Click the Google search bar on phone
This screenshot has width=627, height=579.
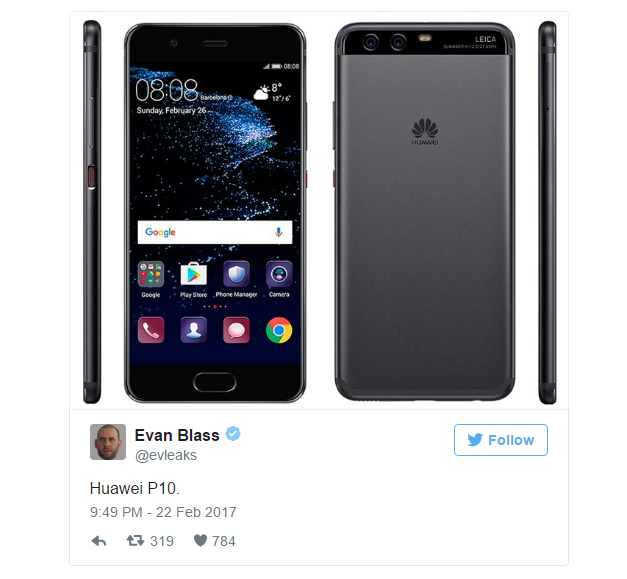[215, 232]
